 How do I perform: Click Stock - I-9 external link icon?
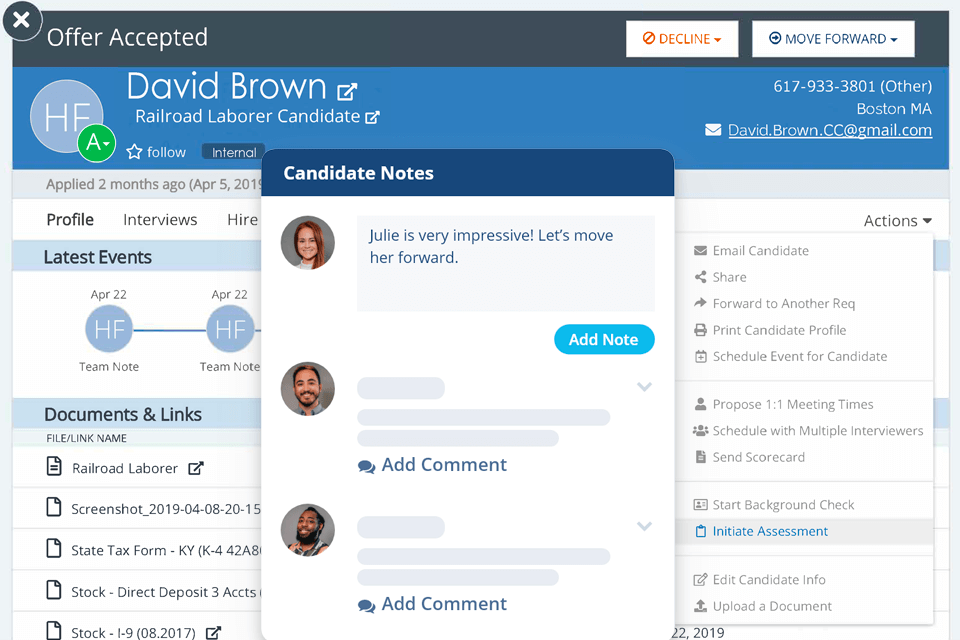click(213, 632)
